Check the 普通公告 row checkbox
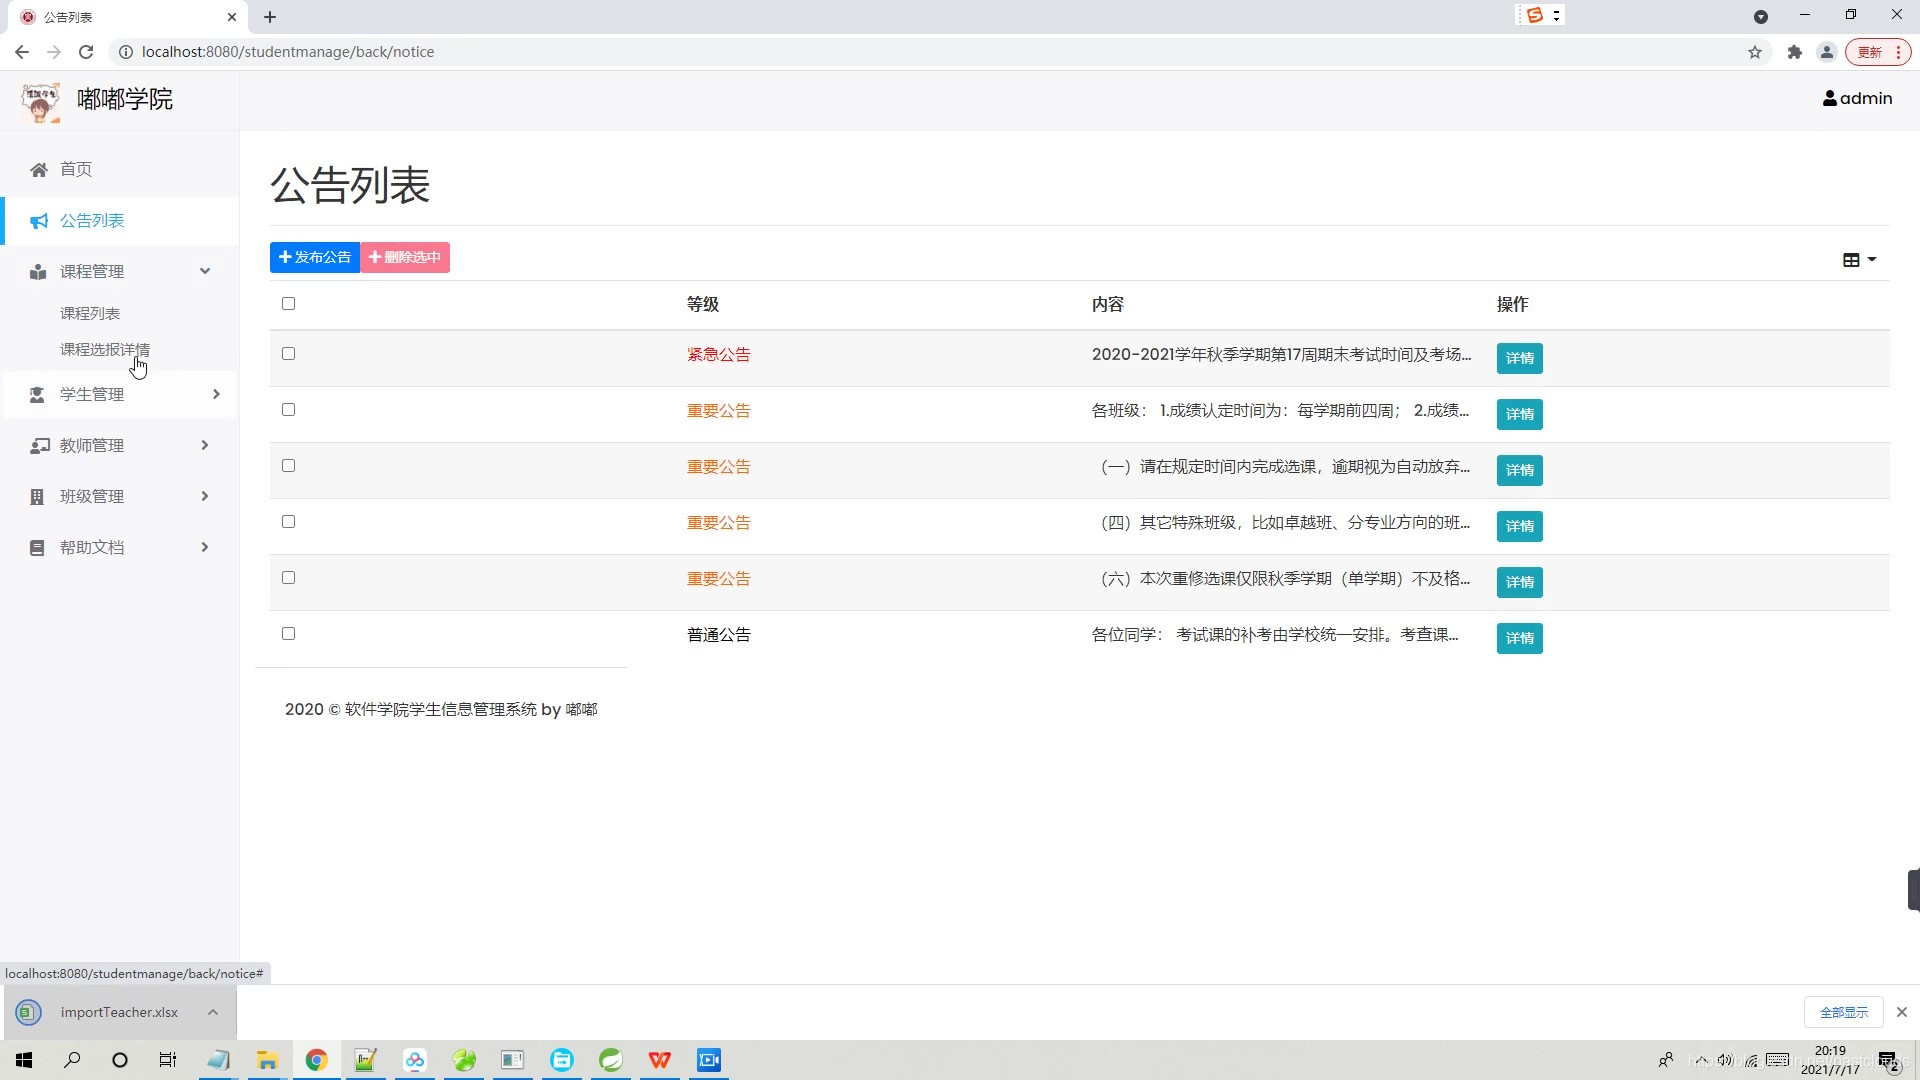 tap(288, 634)
